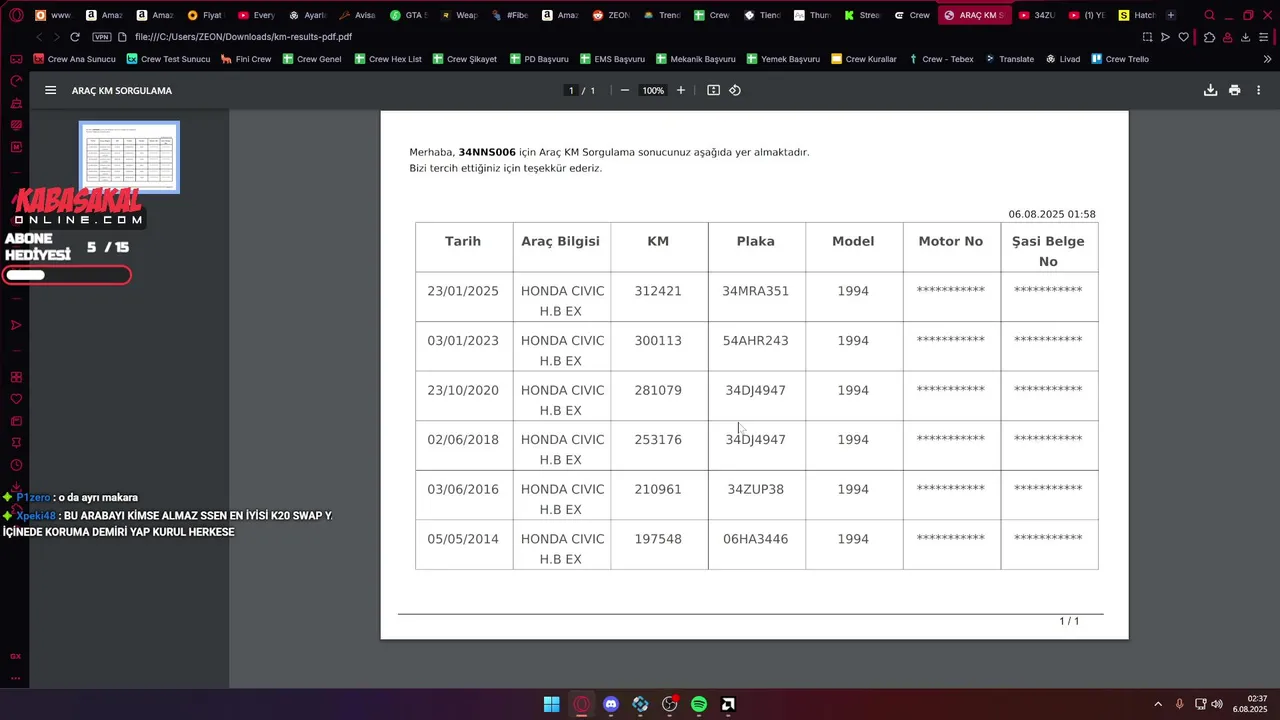The width and height of the screenshot is (1280, 720).
Task: Open Crew Trello bookmark
Action: pyautogui.click(x=1119, y=59)
